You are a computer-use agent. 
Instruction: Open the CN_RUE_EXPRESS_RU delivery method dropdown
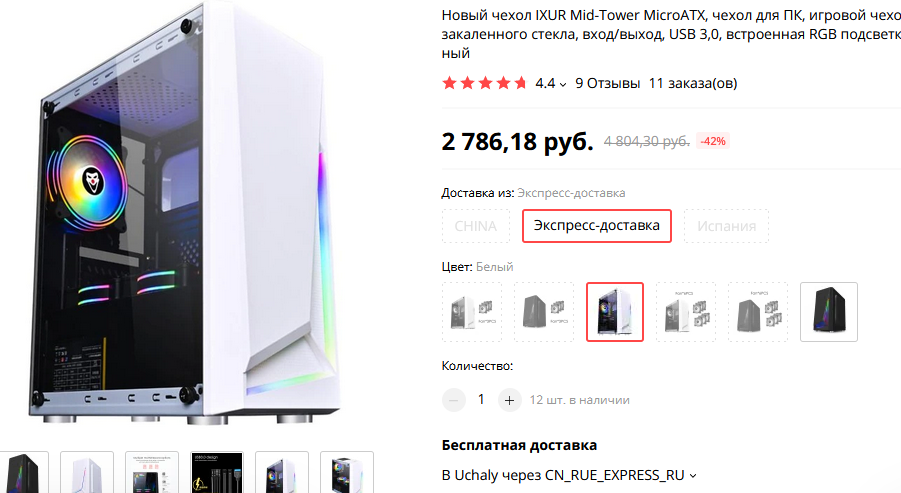693,476
